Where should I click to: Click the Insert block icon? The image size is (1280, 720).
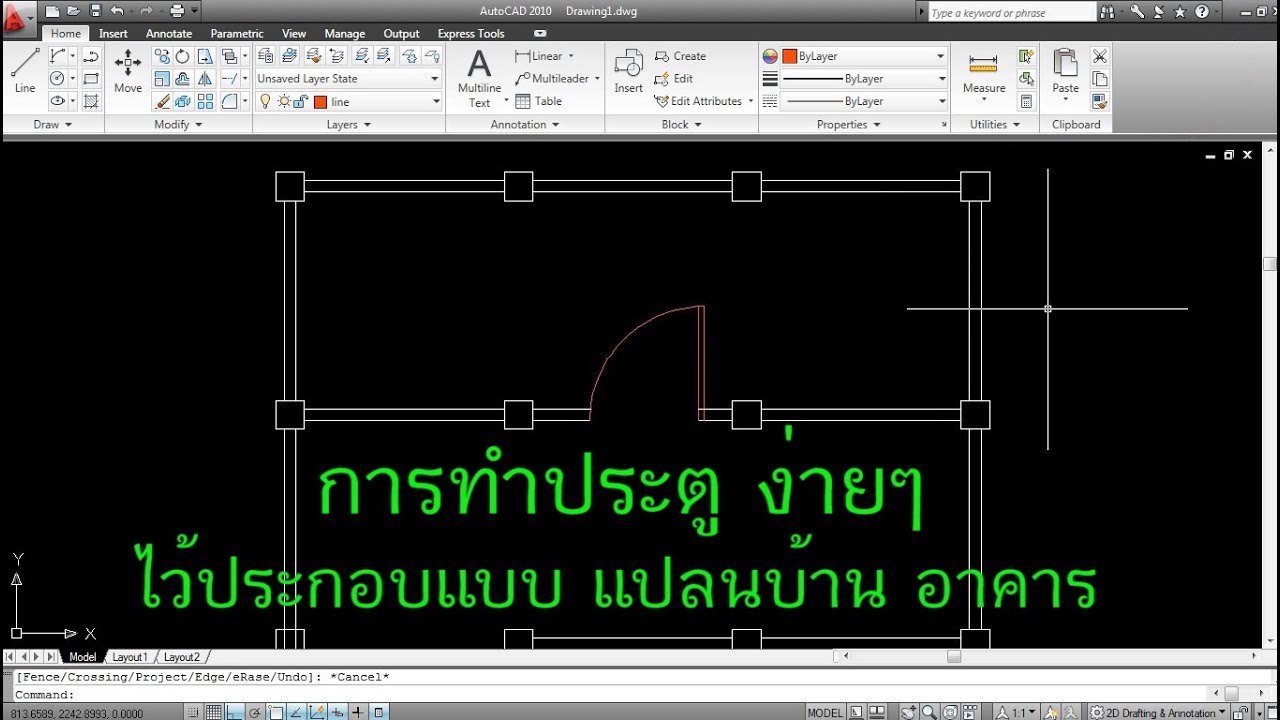tap(629, 70)
